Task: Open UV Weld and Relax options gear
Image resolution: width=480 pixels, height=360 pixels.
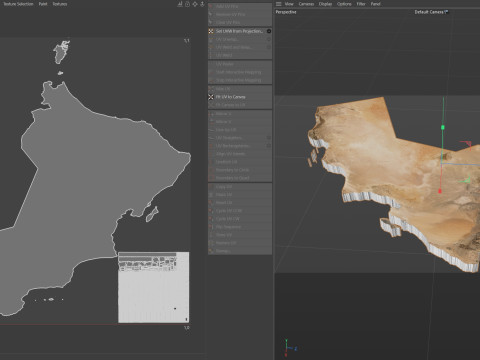Action: tap(269, 47)
